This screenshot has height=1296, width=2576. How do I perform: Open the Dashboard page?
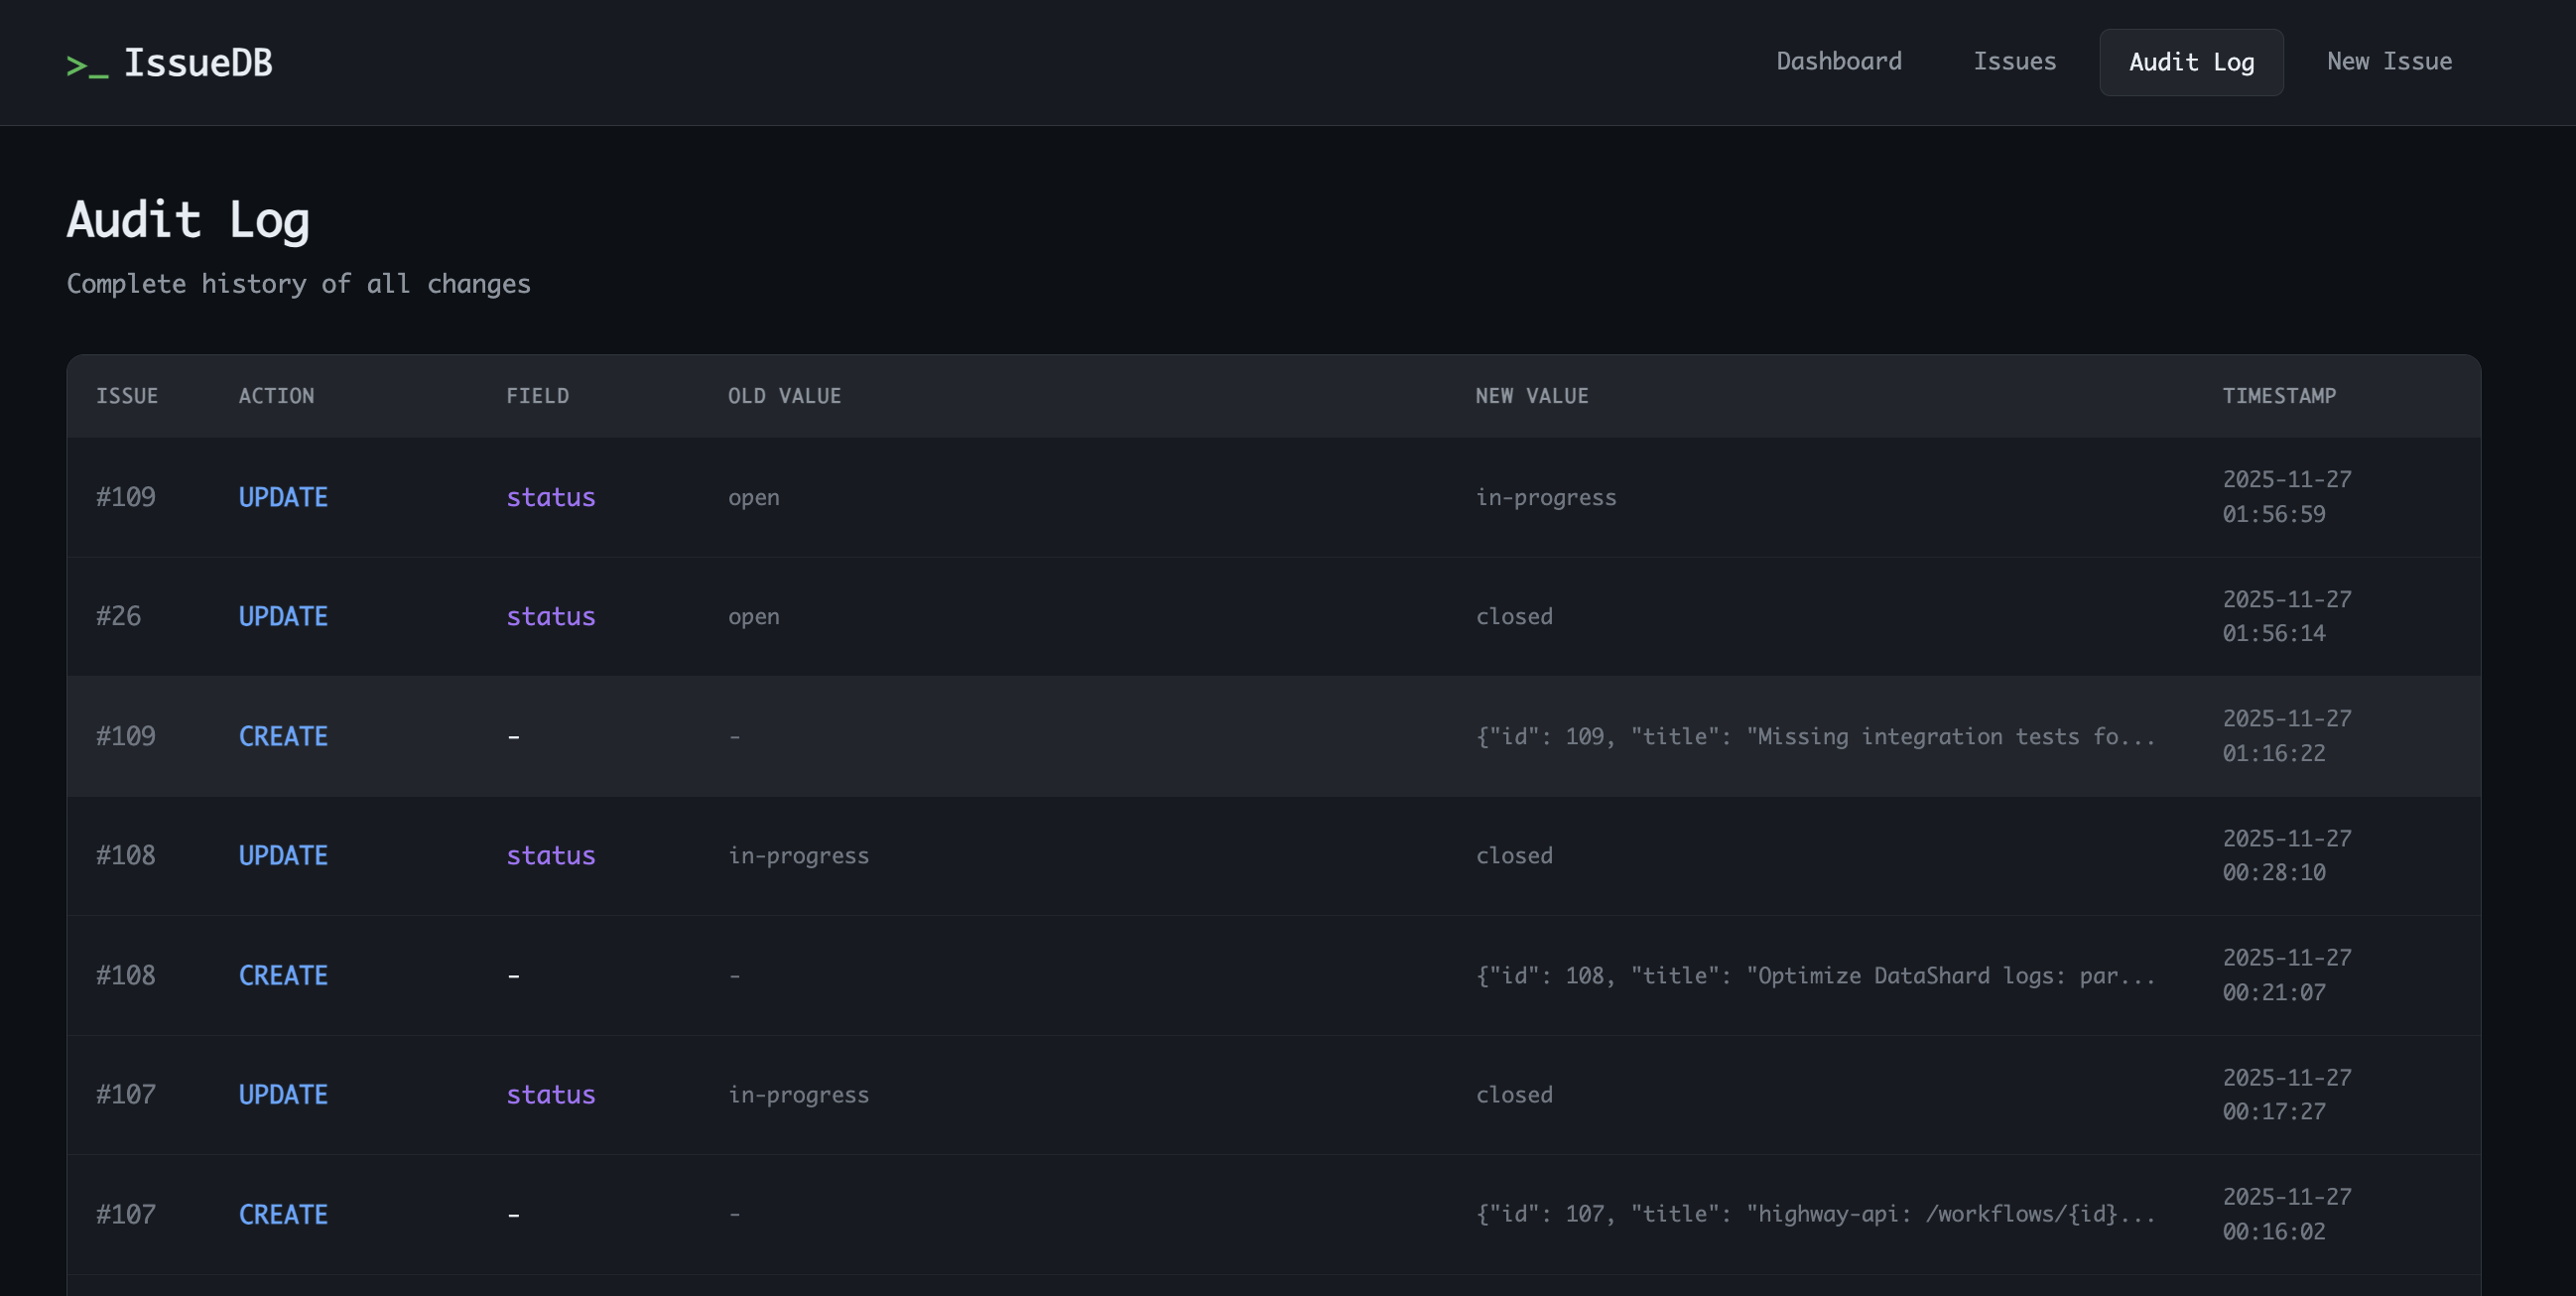[x=1838, y=62]
